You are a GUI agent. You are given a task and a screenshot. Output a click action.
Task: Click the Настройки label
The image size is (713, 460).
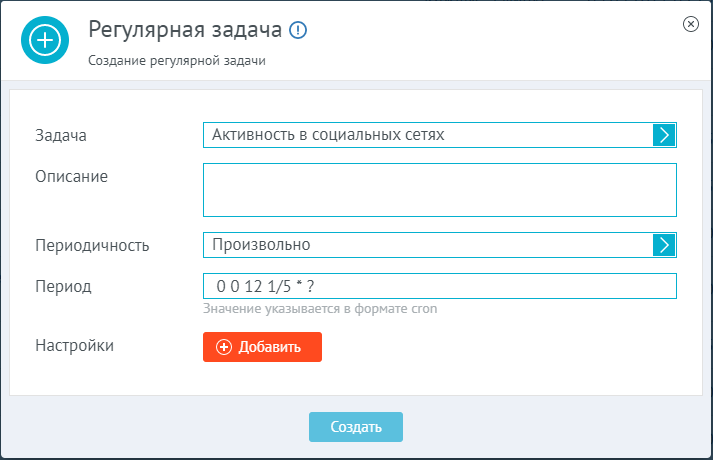point(75,345)
